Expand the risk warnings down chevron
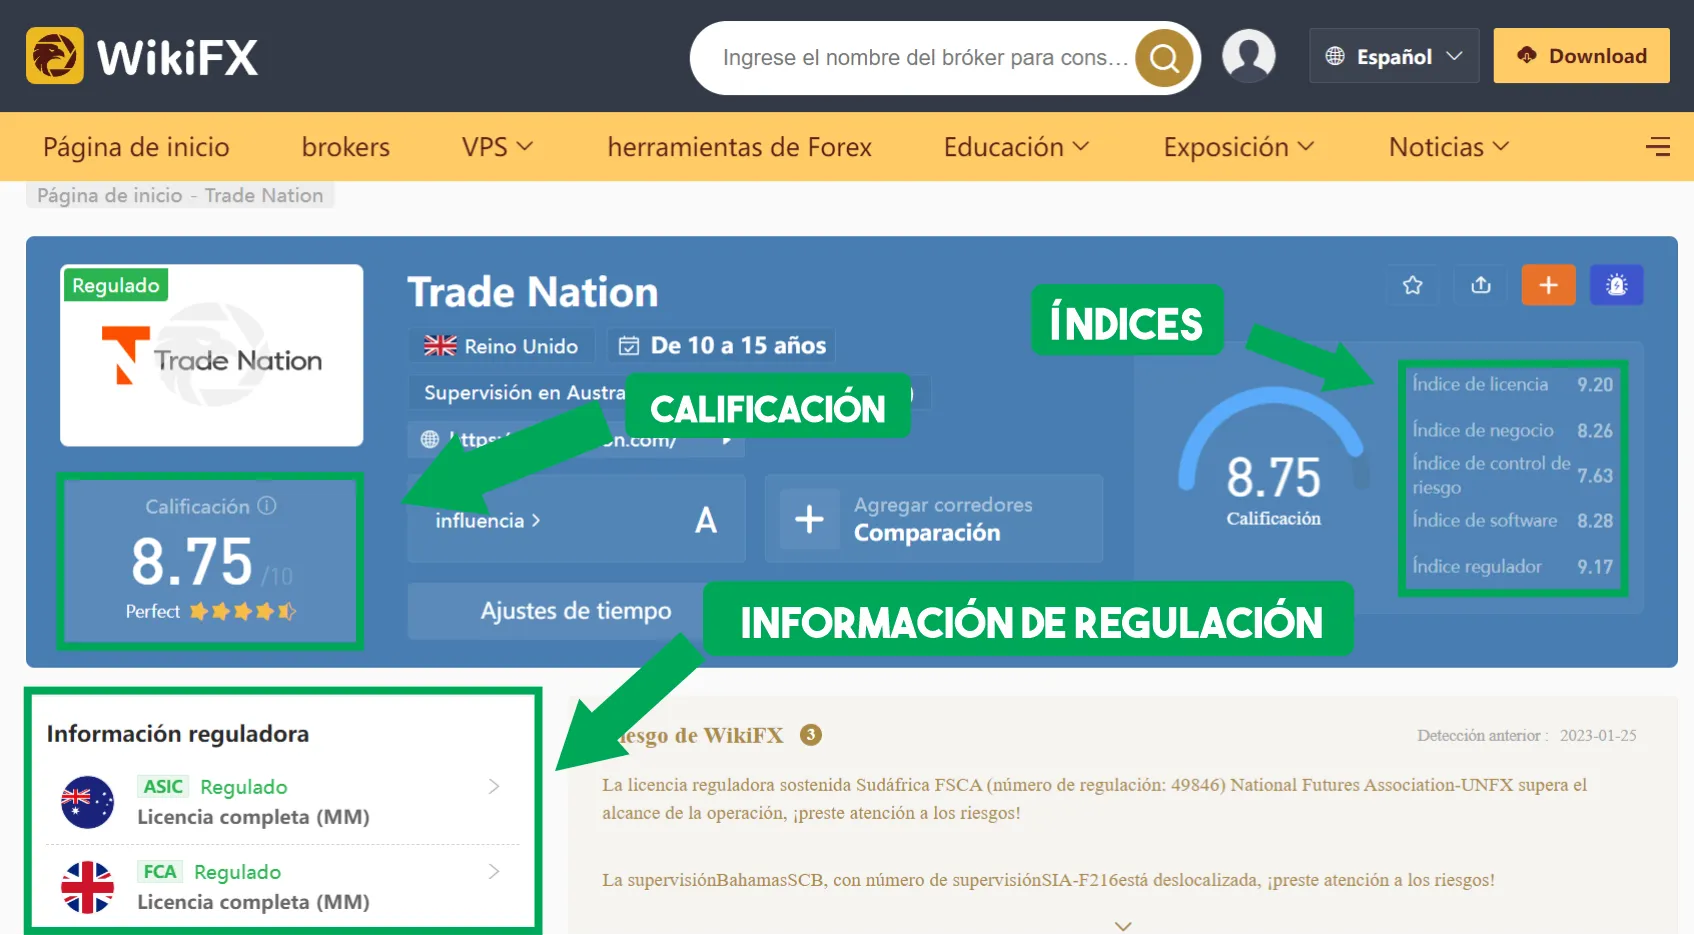Screen dimensions: 1694x935 click(x=1123, y=926)
